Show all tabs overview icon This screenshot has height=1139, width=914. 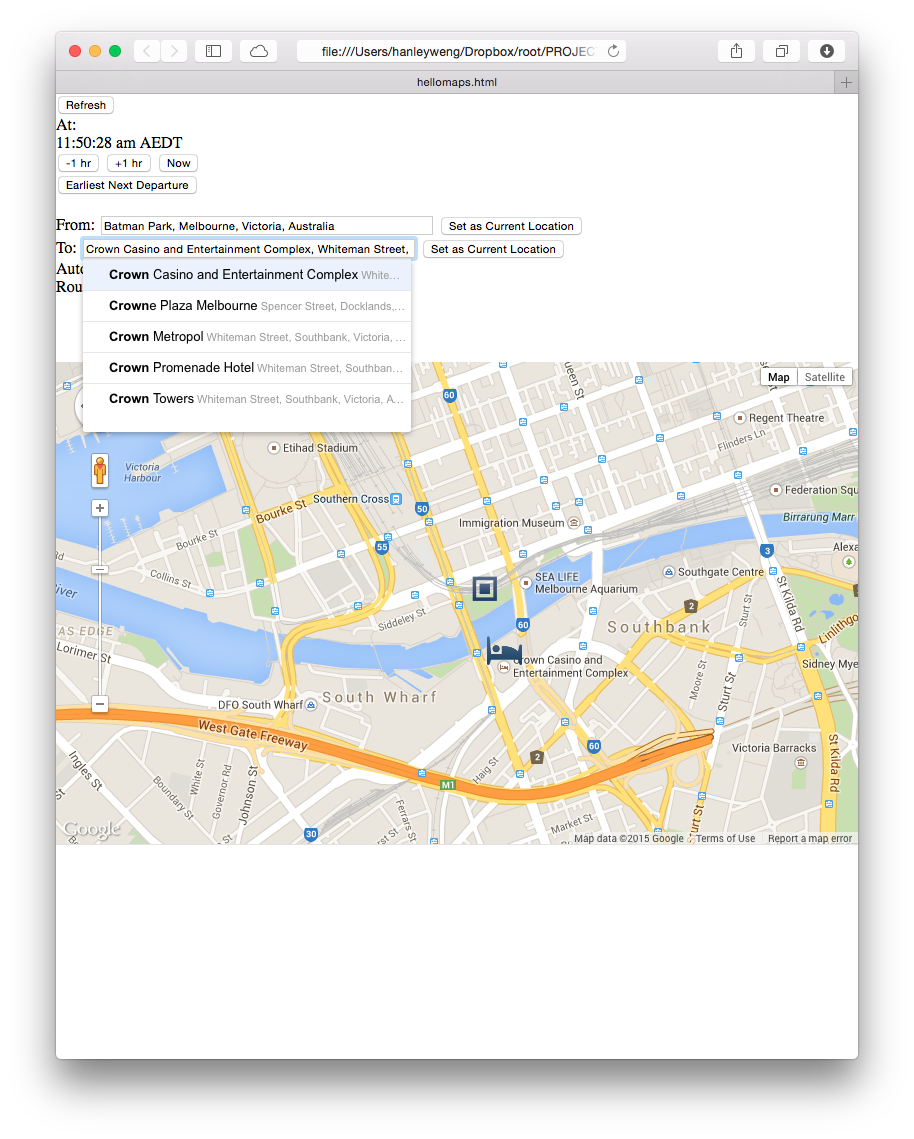coord(782,51)
